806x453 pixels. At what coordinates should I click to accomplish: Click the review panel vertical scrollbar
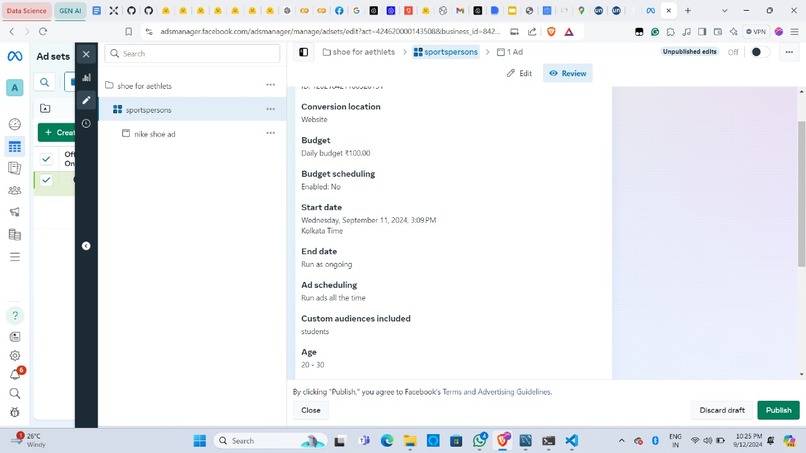(801, 194)
